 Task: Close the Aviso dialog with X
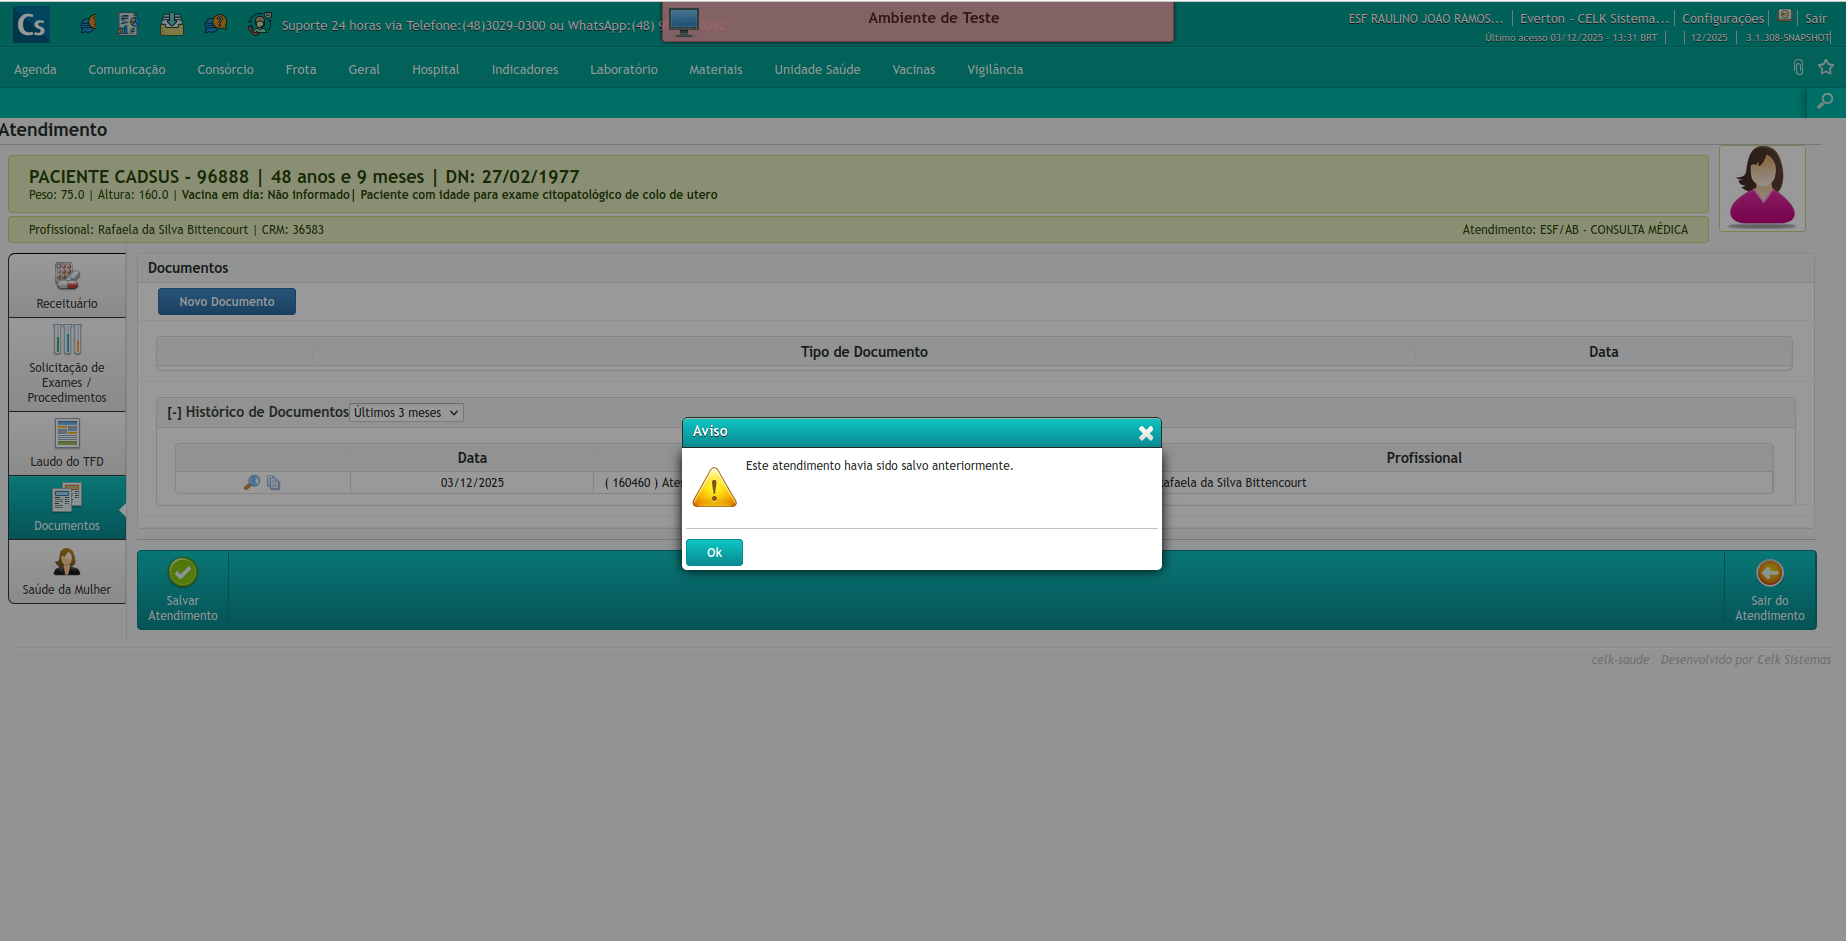tap(1146, 433)
